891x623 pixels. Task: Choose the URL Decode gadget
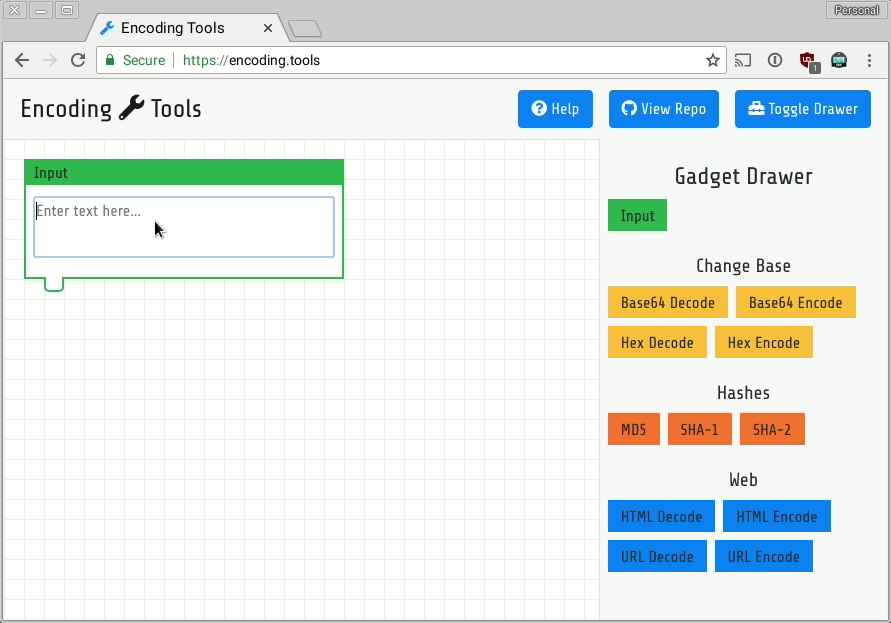657,556
